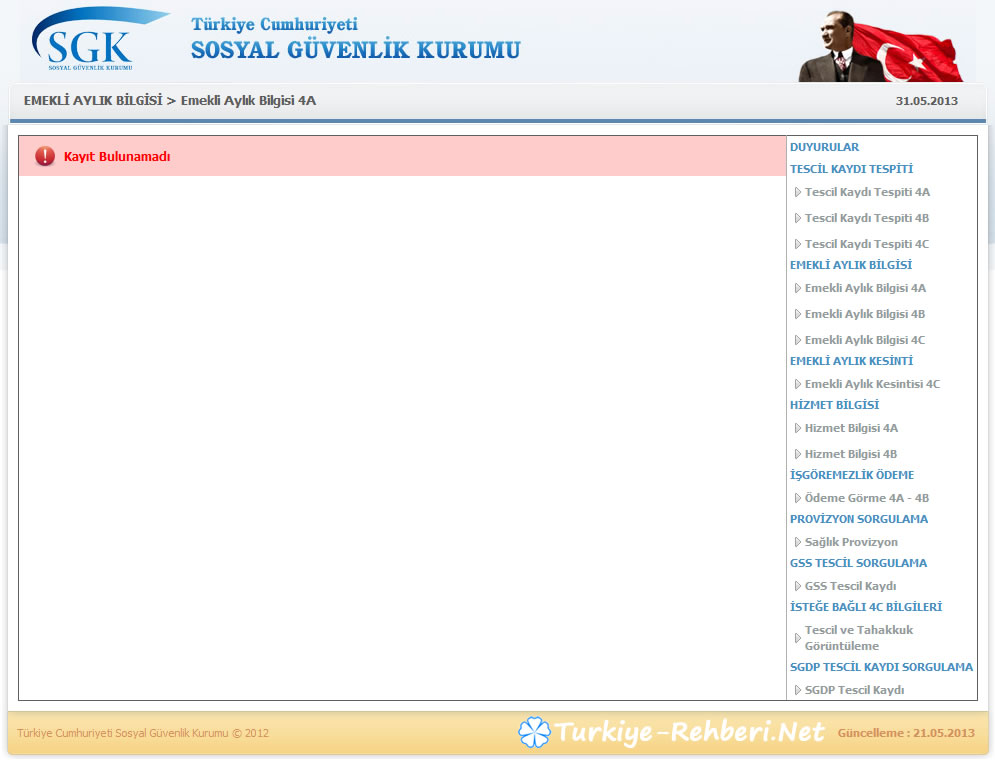The height and width of the screenshot is (761, 995).
Task: Click arrow beside Emekli Aylık Kesintisi 4C
Action: coord(798,383)
